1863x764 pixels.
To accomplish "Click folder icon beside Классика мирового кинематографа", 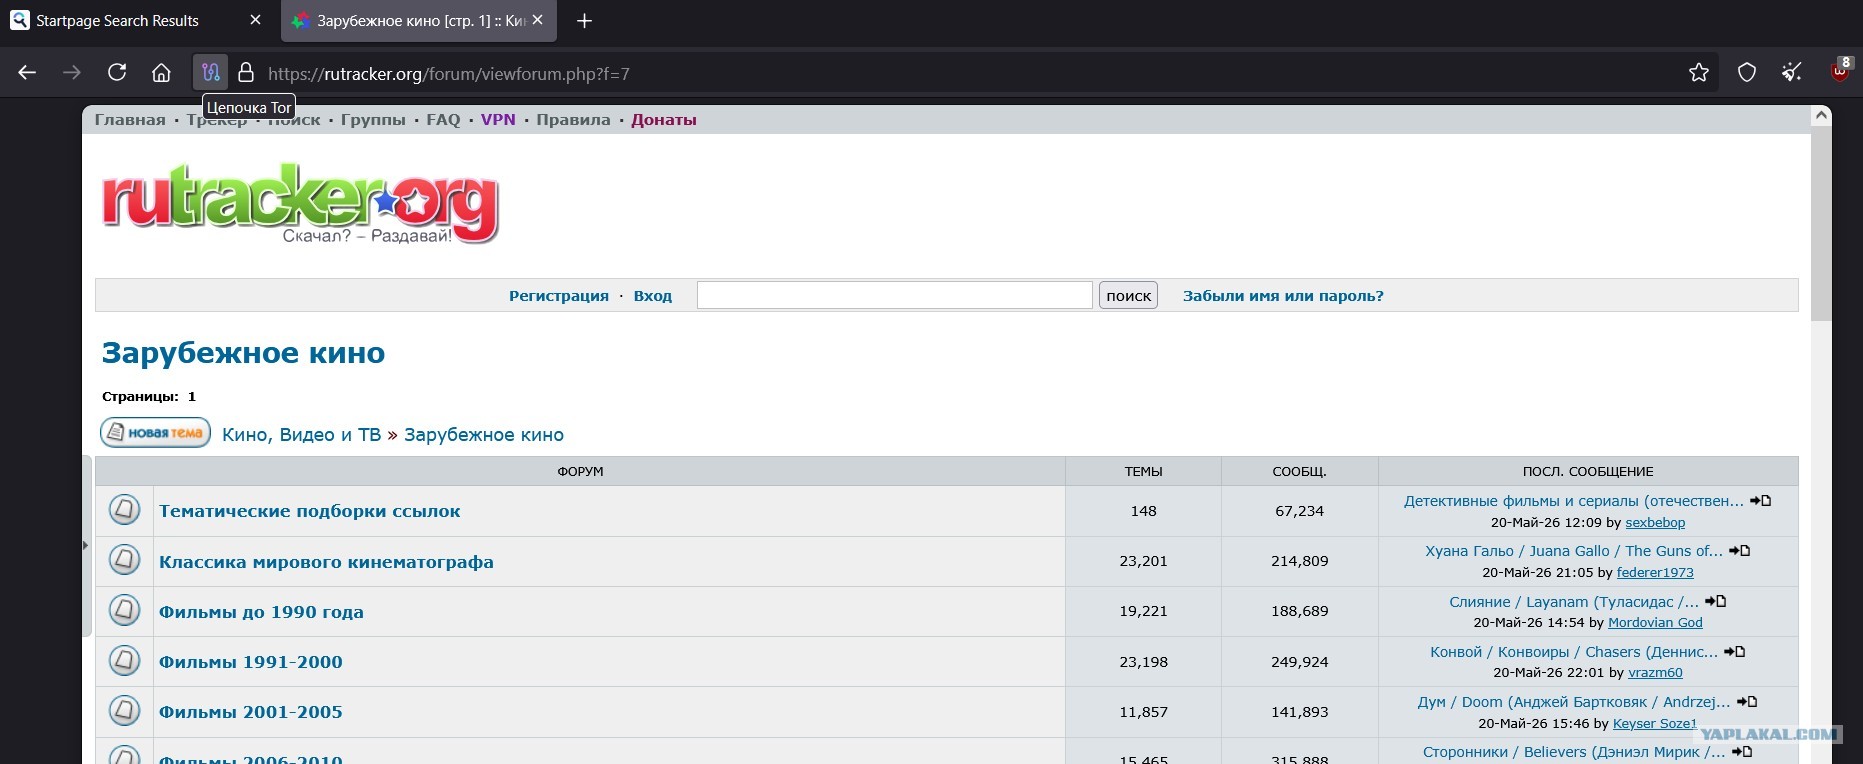I will (124, 560).
